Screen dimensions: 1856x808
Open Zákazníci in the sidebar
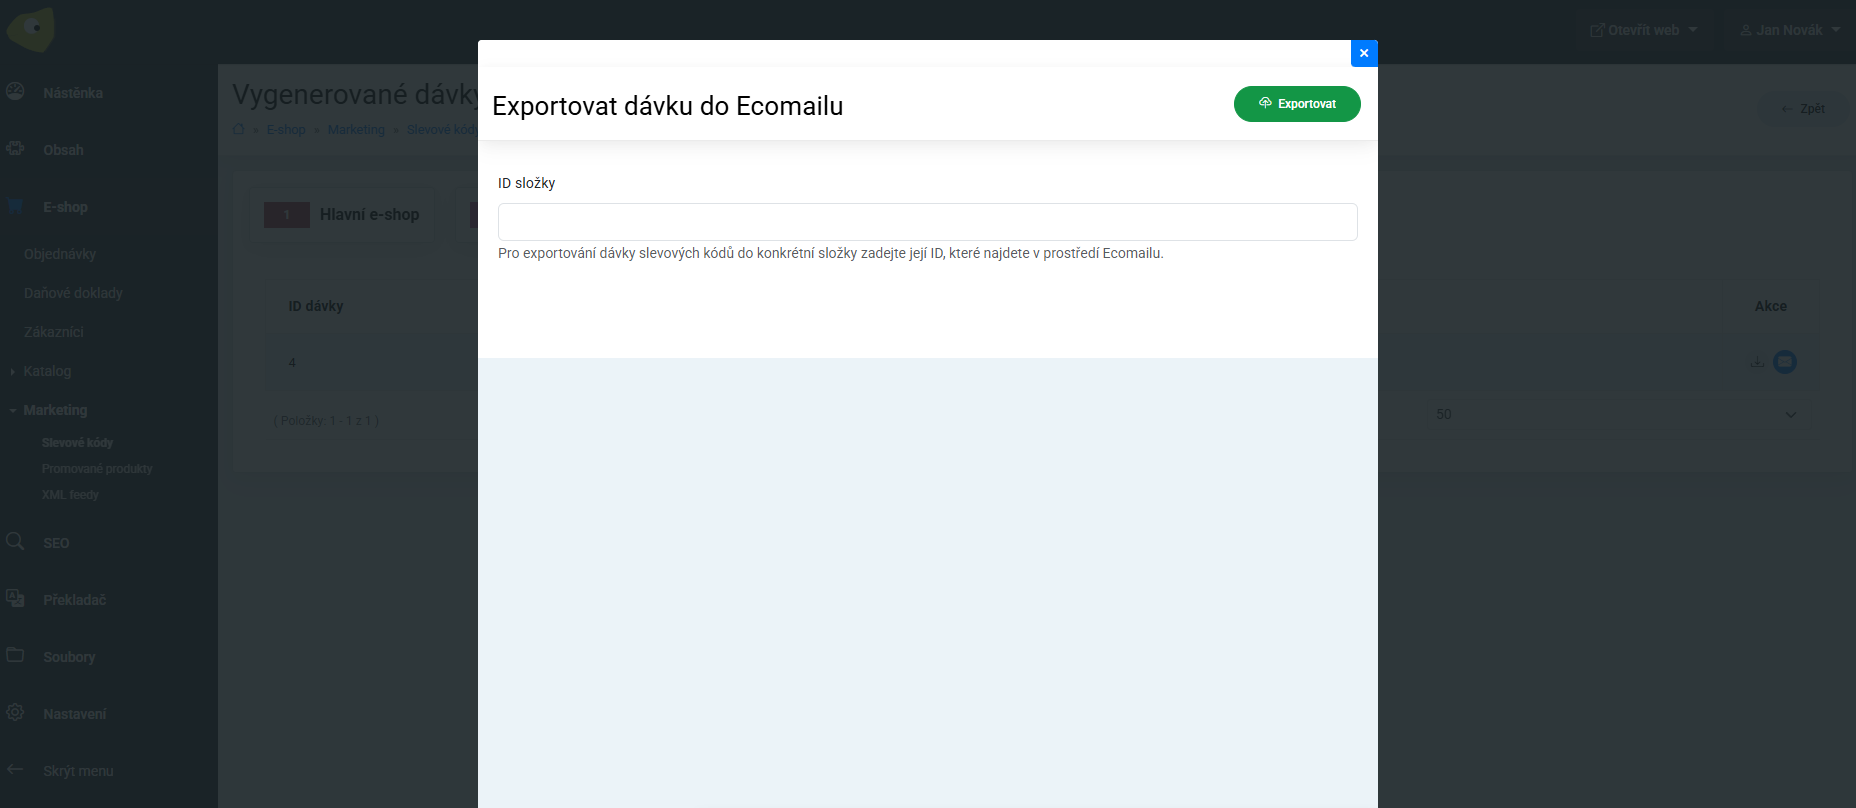pyautogui.click(x=54, y=332)
